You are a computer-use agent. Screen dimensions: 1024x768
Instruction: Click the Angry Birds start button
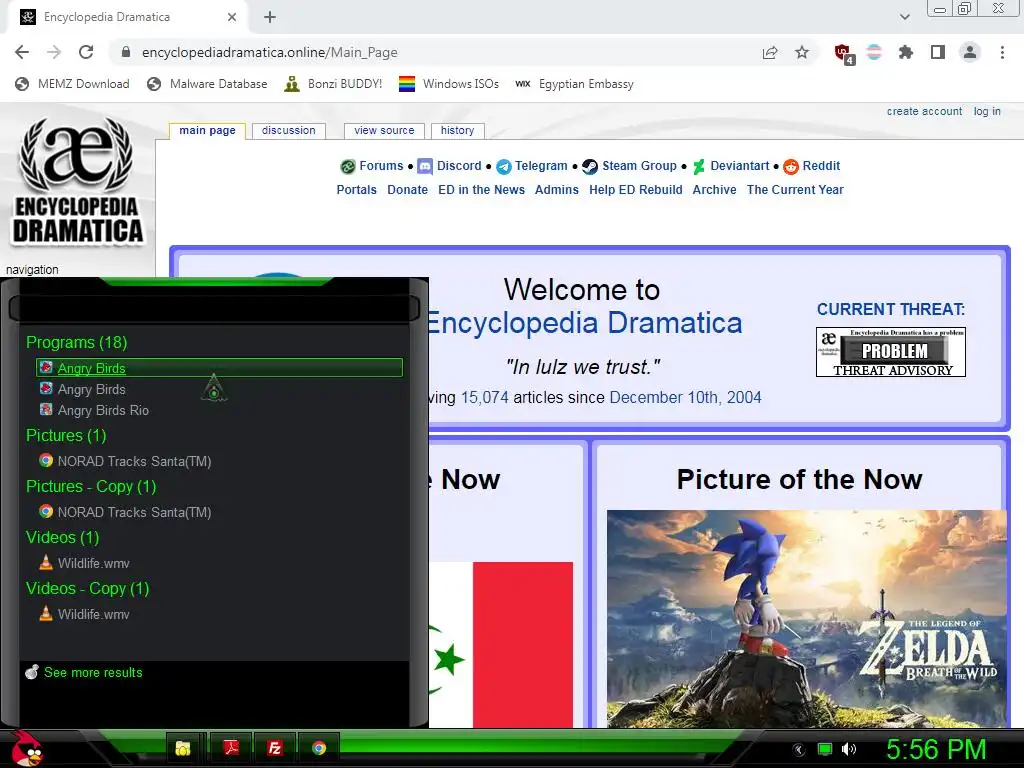[27, 749]
